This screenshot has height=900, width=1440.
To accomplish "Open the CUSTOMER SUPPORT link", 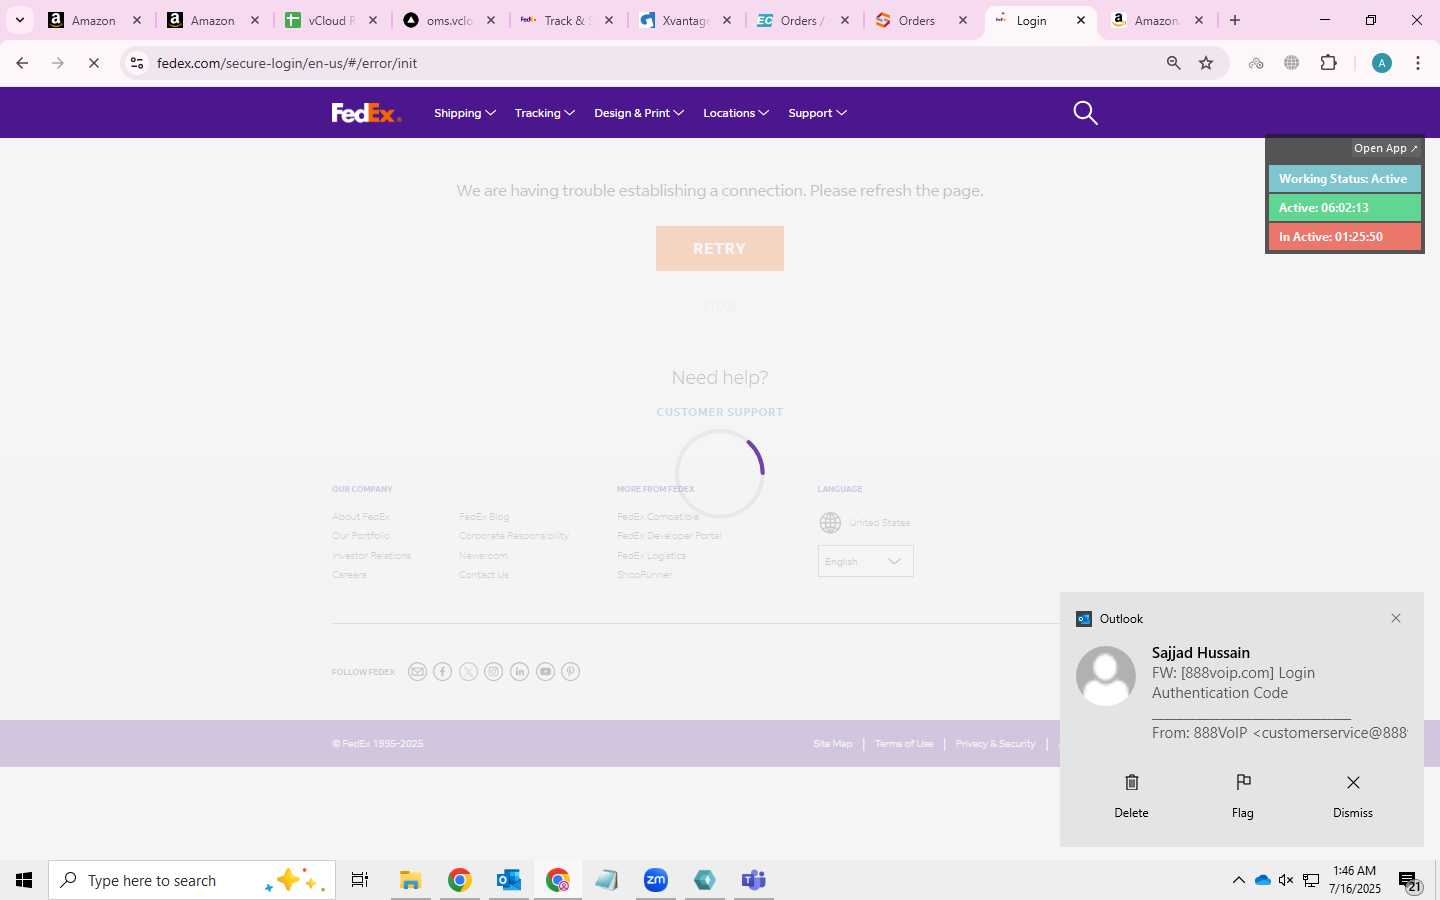I will 720,412.
